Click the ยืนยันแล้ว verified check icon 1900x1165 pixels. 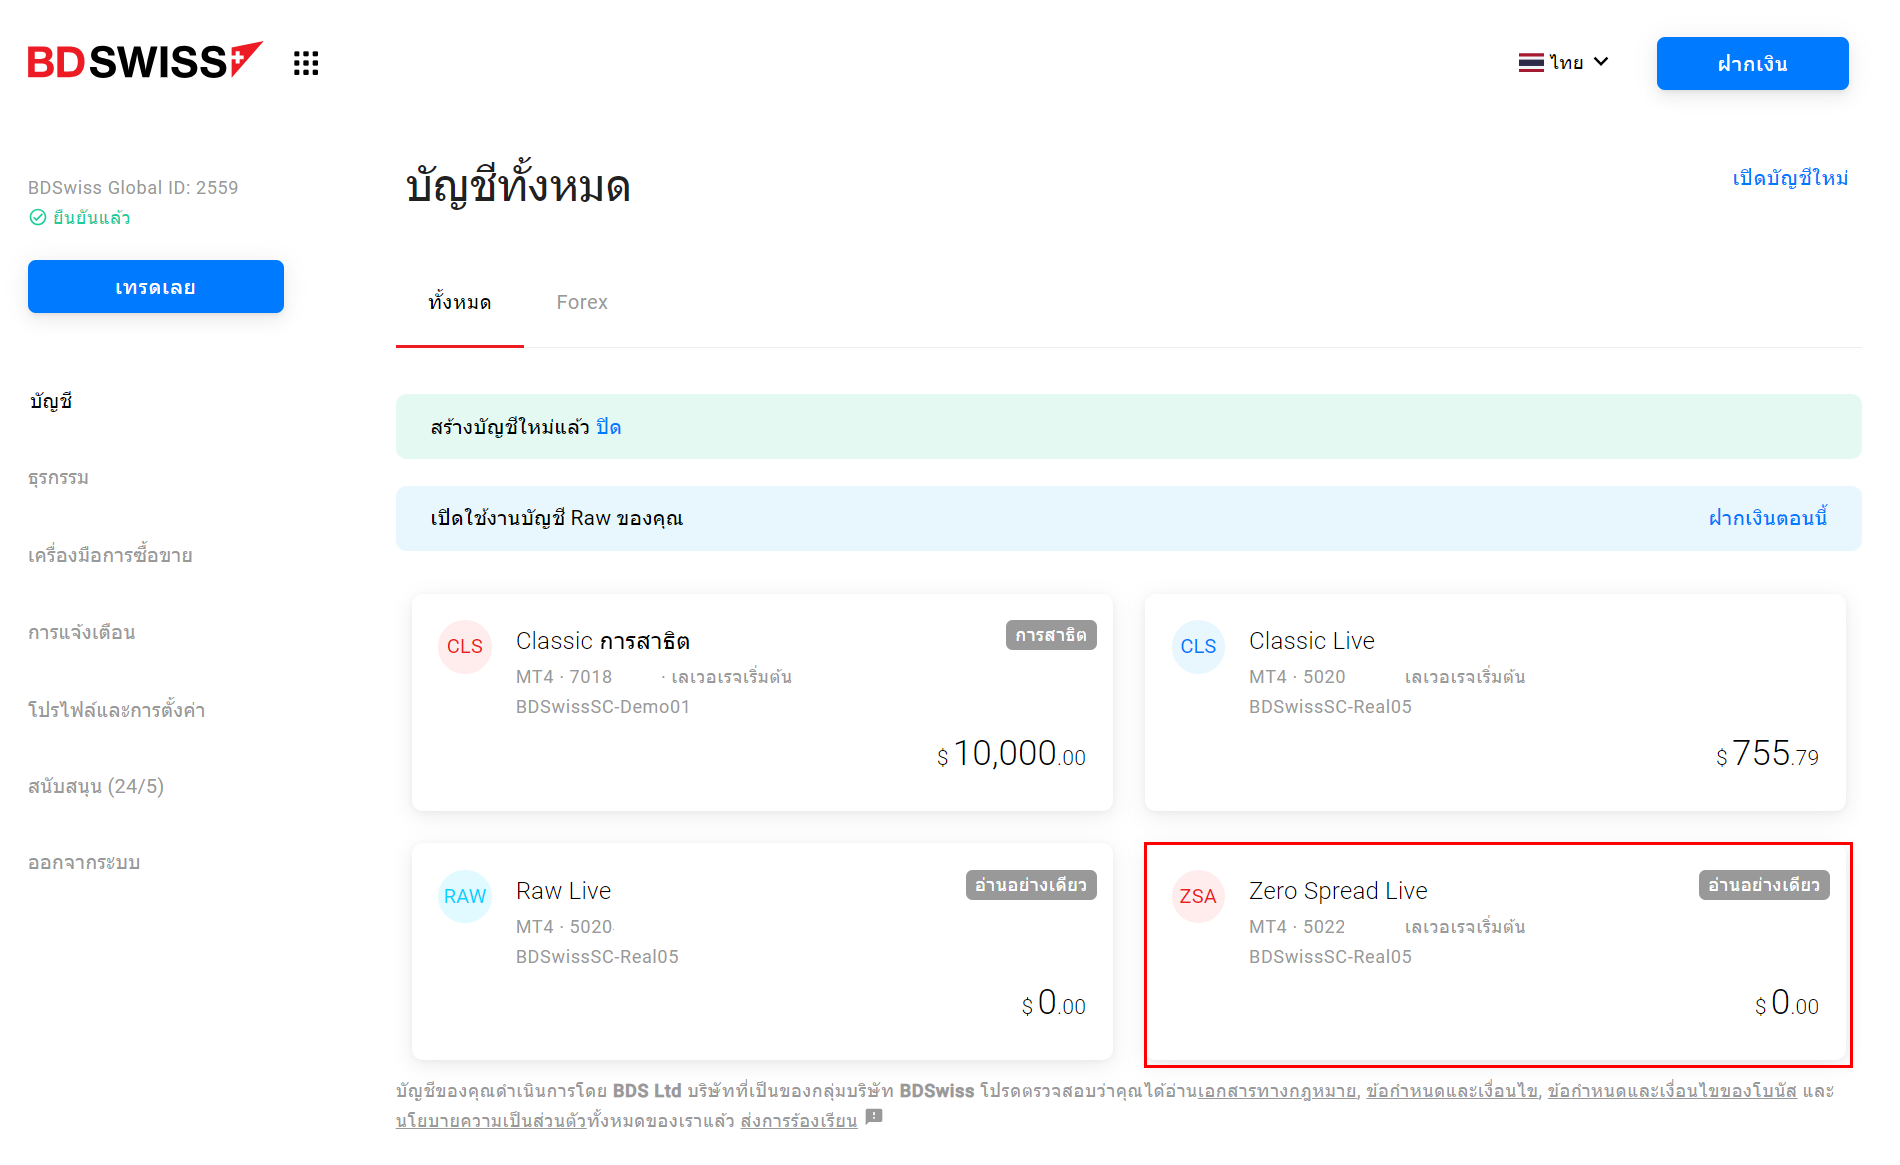38,217
